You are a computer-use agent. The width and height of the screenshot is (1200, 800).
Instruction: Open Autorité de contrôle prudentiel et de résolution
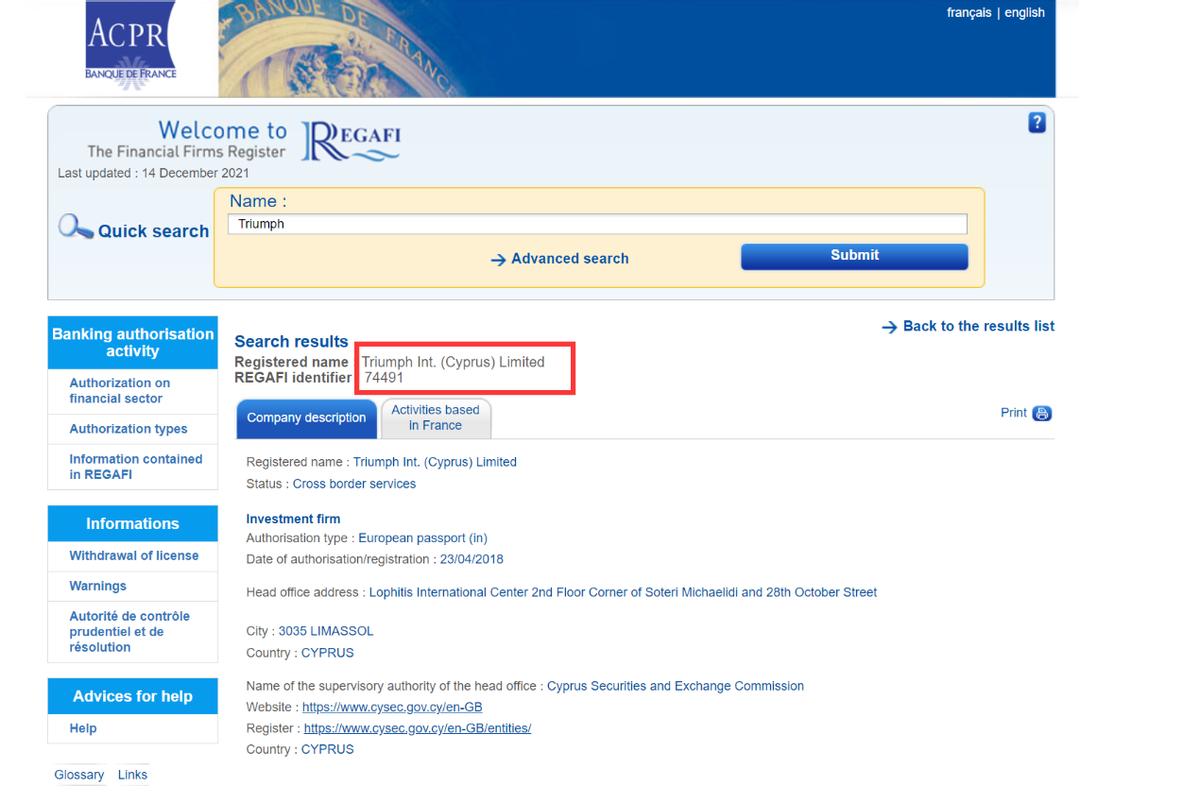click(129, 632)
